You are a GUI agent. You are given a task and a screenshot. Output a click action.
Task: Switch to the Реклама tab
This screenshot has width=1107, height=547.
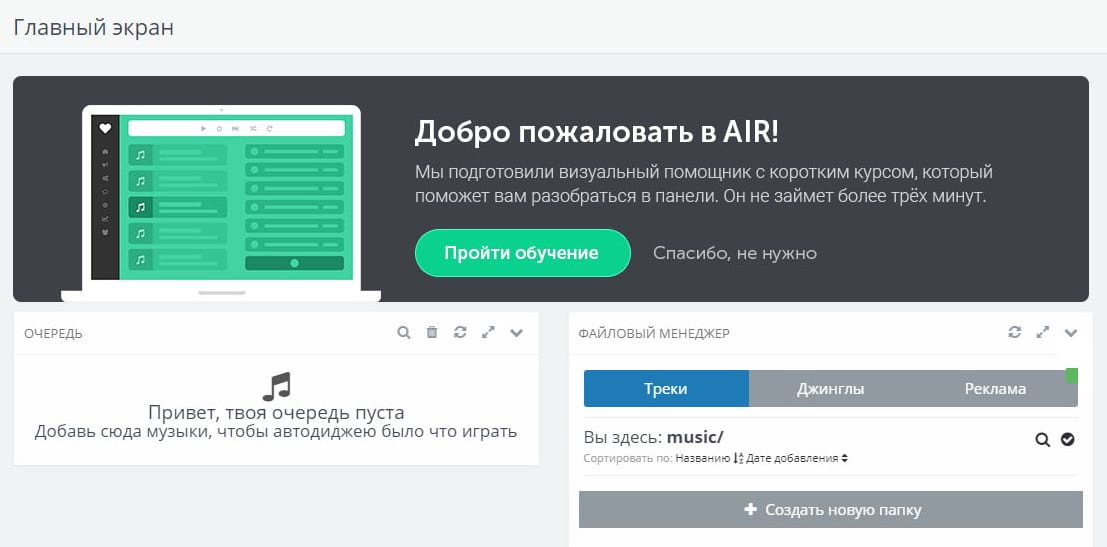pos(995,389)
